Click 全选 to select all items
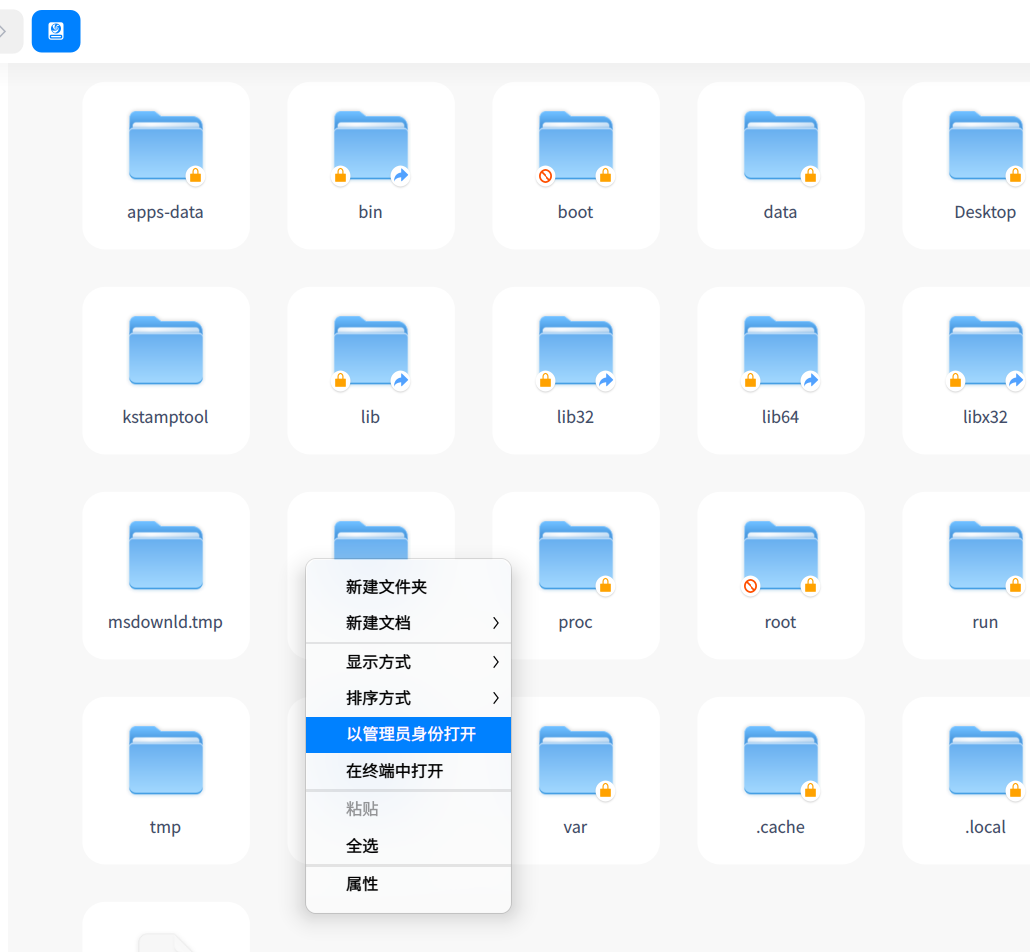The width and height of the screenshot is (1030, 952). coord(408,847)
